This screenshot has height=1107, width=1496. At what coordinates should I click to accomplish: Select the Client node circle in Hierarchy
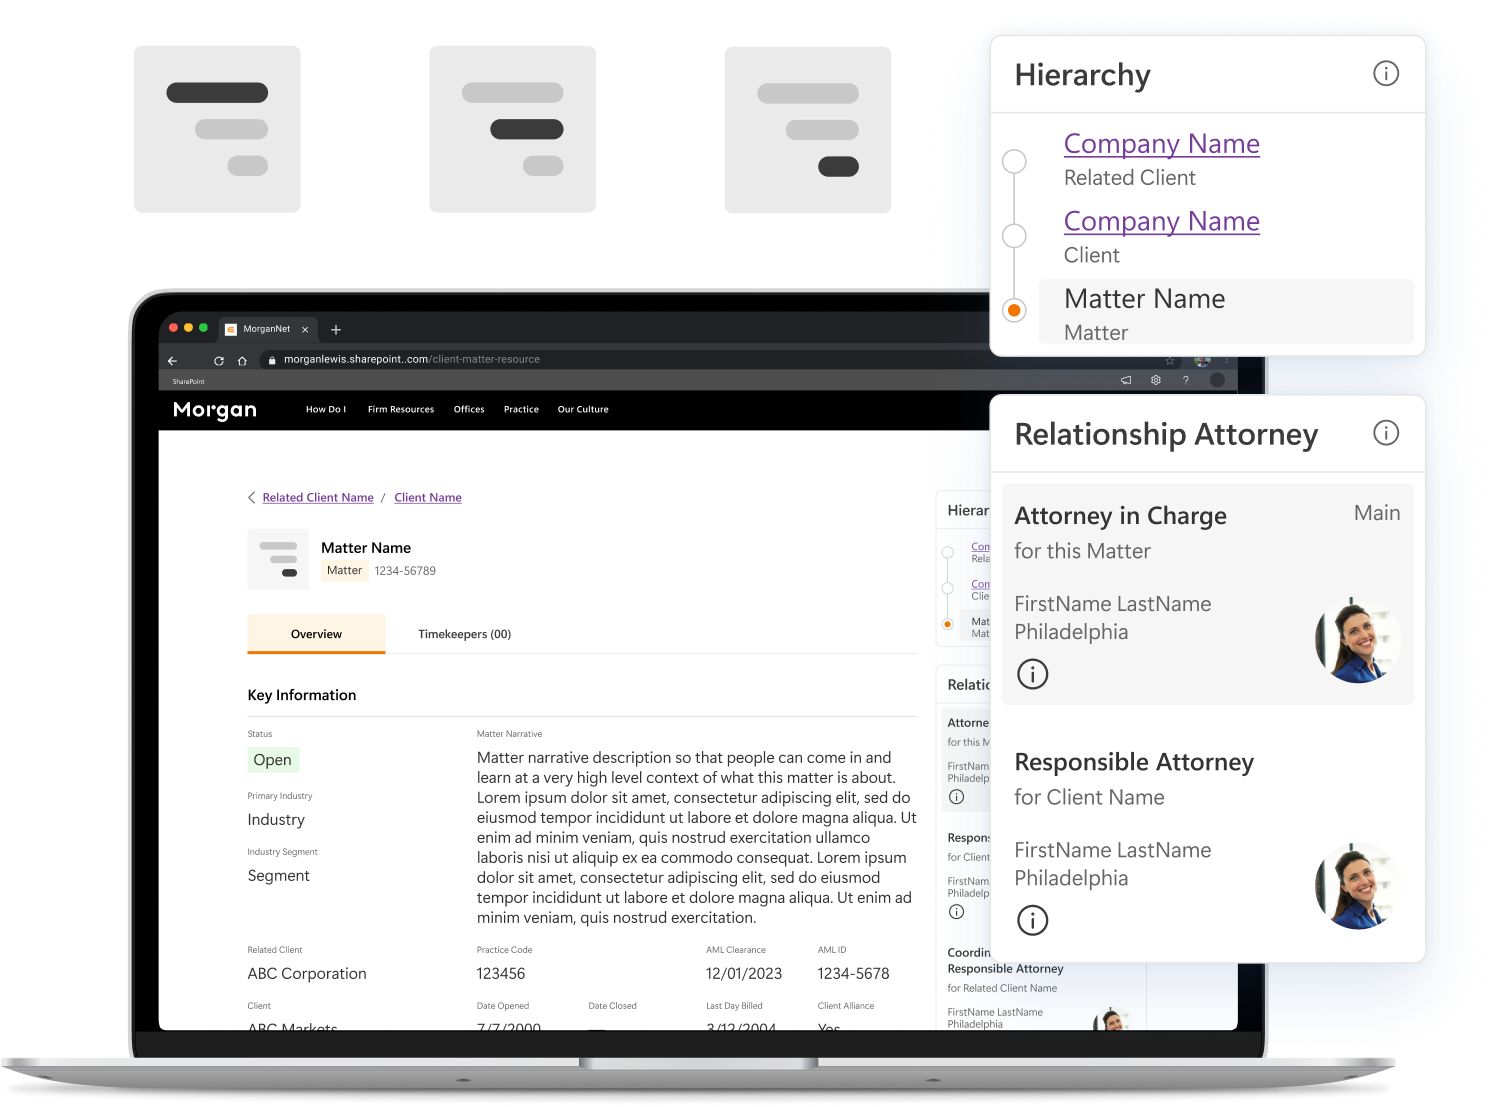pos(1013,236)
